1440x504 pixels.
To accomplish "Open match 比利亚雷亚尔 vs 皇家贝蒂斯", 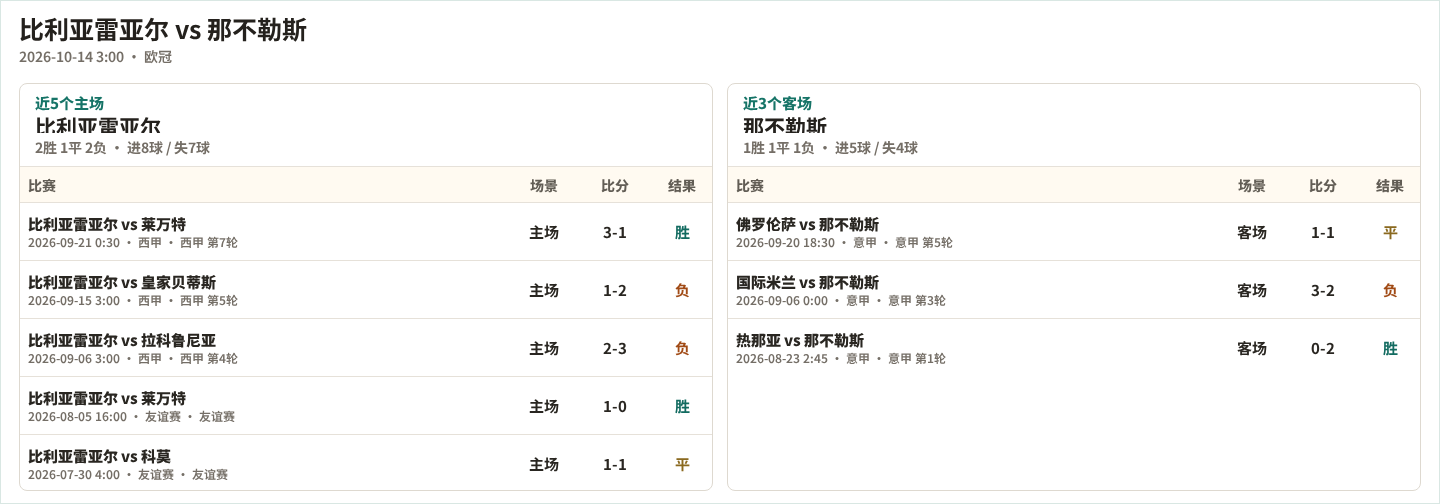I will tap(366, 290).
